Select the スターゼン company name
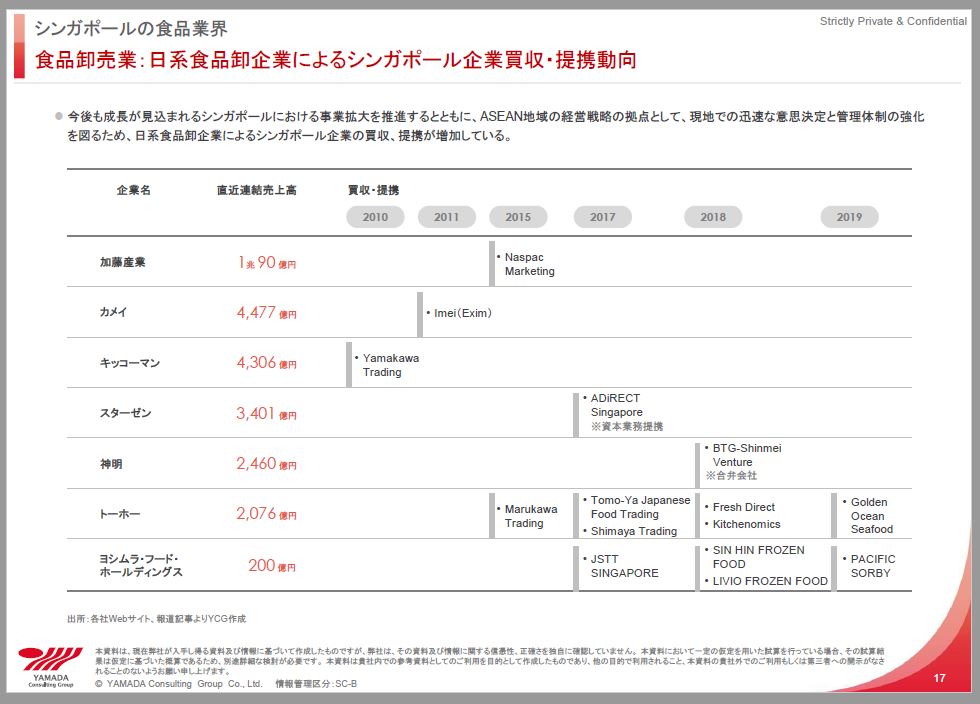This screenshot has height=704, width=980. (x=125, y=413)
